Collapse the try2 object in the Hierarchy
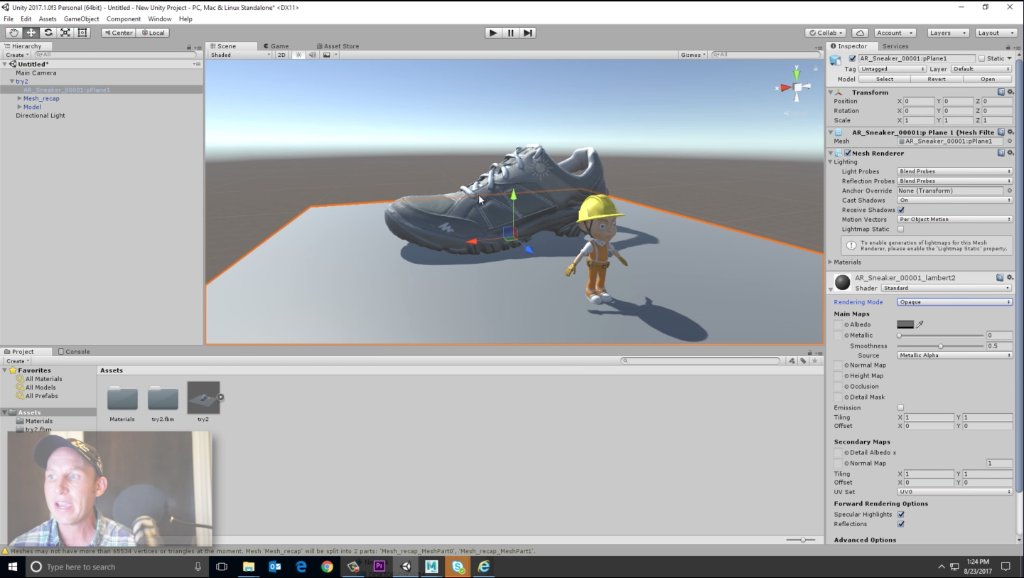 click(x=12, y=83)
